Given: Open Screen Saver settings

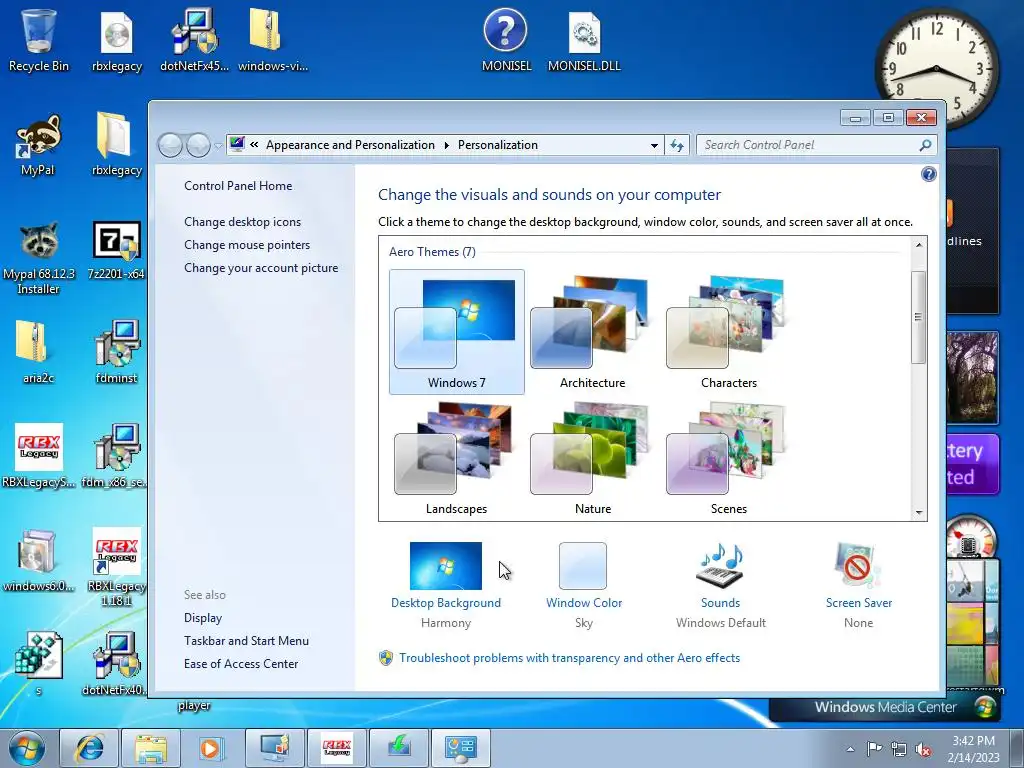Looking at the screenshot, I should coord(858,584).
